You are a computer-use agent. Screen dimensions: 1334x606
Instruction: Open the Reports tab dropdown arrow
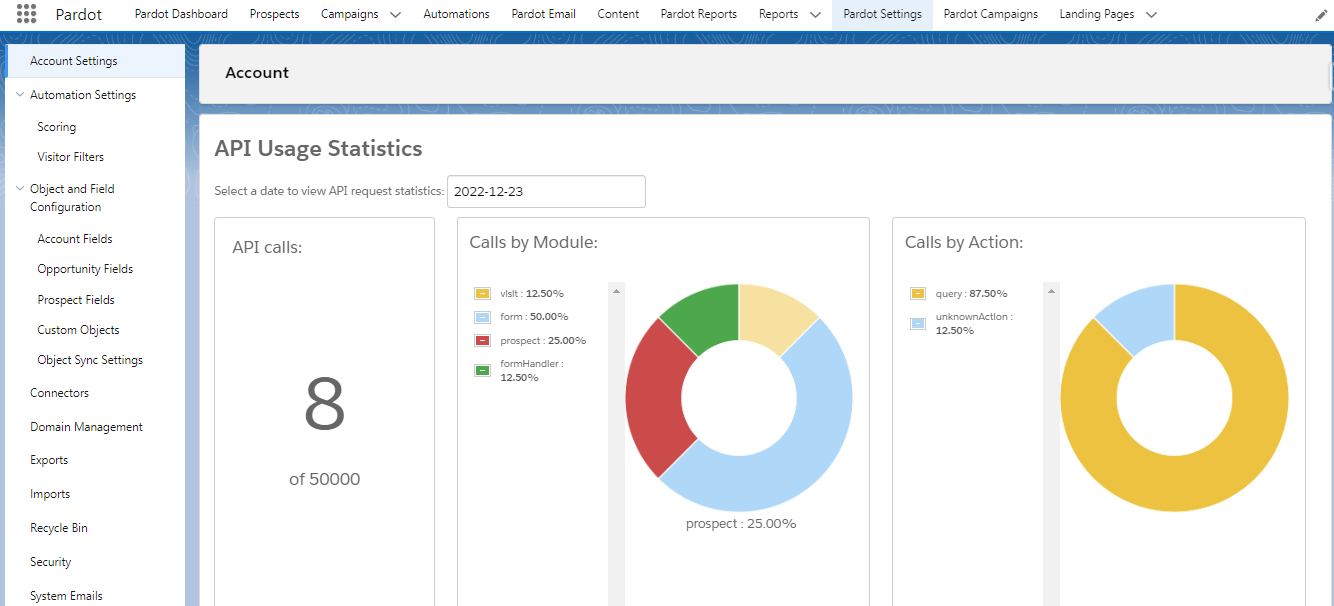[x=815, y=15]
